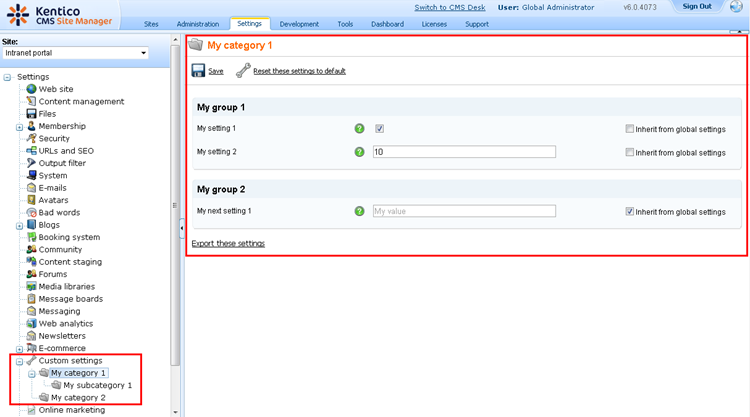The width and height of the screenshot is (750, 417).
Task: Click the Sign Out button
Action: coord(697,7)
